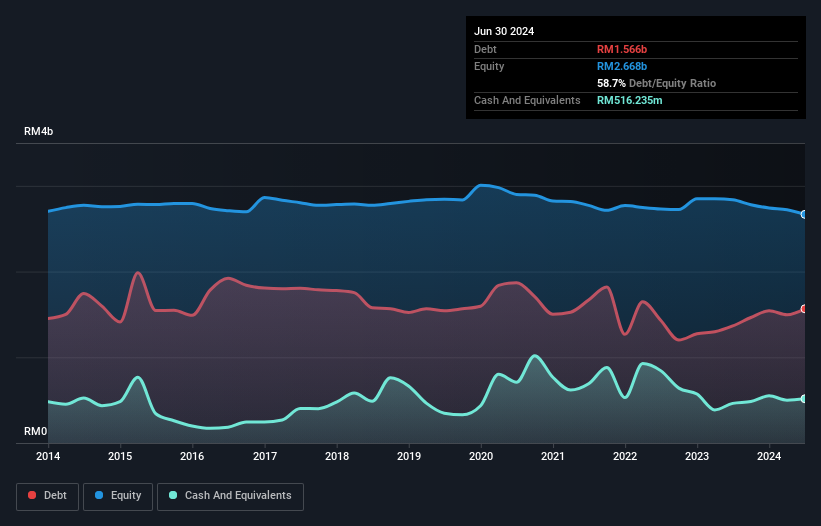Click the RM1.566b debt value
The width and height of the screenshot is (821, 526).
point(622,49)
